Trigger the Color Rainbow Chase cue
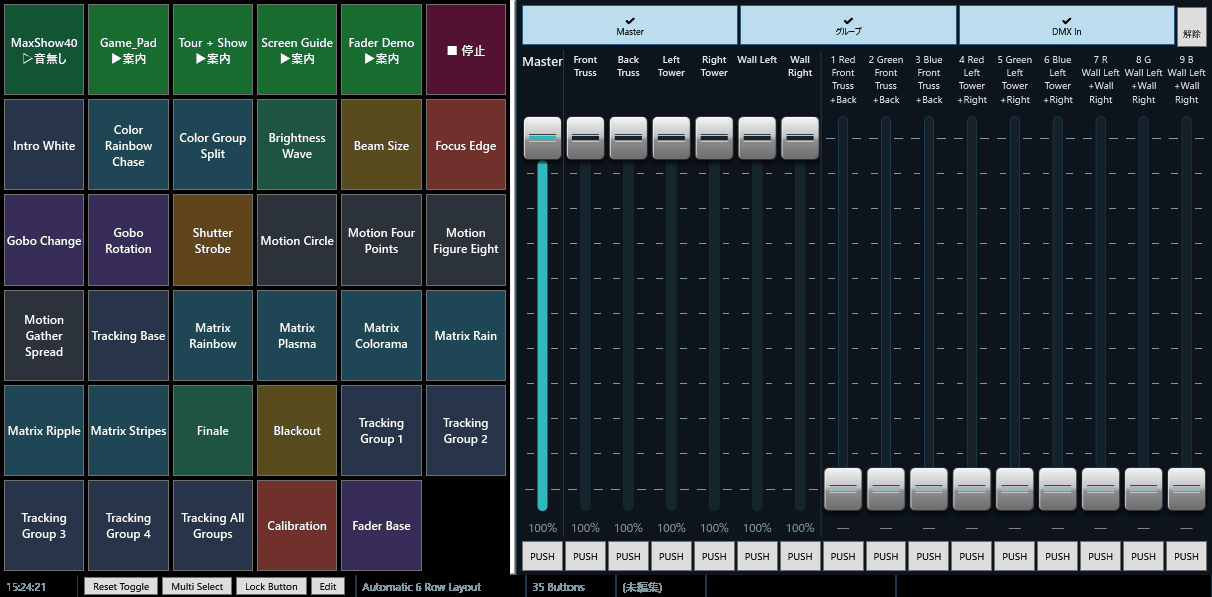Viewport: 1212px width, 597px height. [128, 145]
